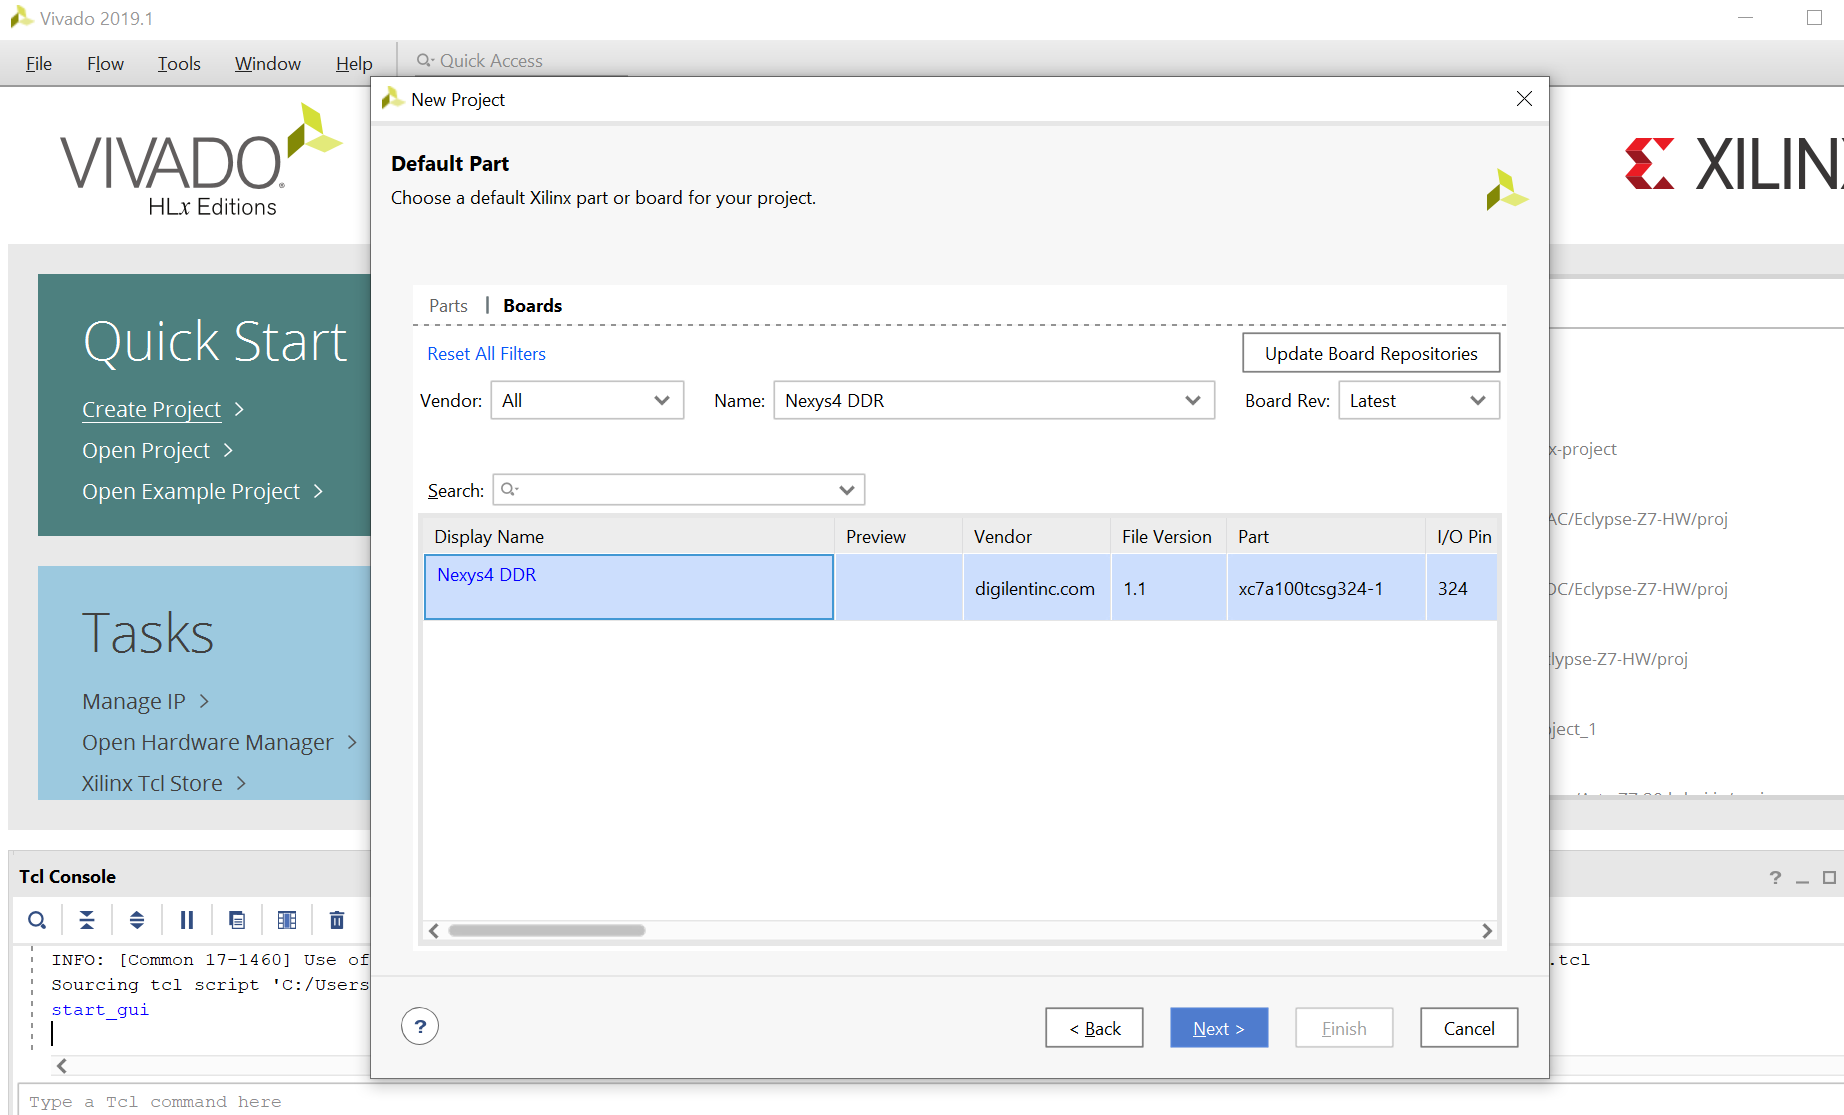Open the File menu
This screenshot has width=1844, height=1115.
39,64
